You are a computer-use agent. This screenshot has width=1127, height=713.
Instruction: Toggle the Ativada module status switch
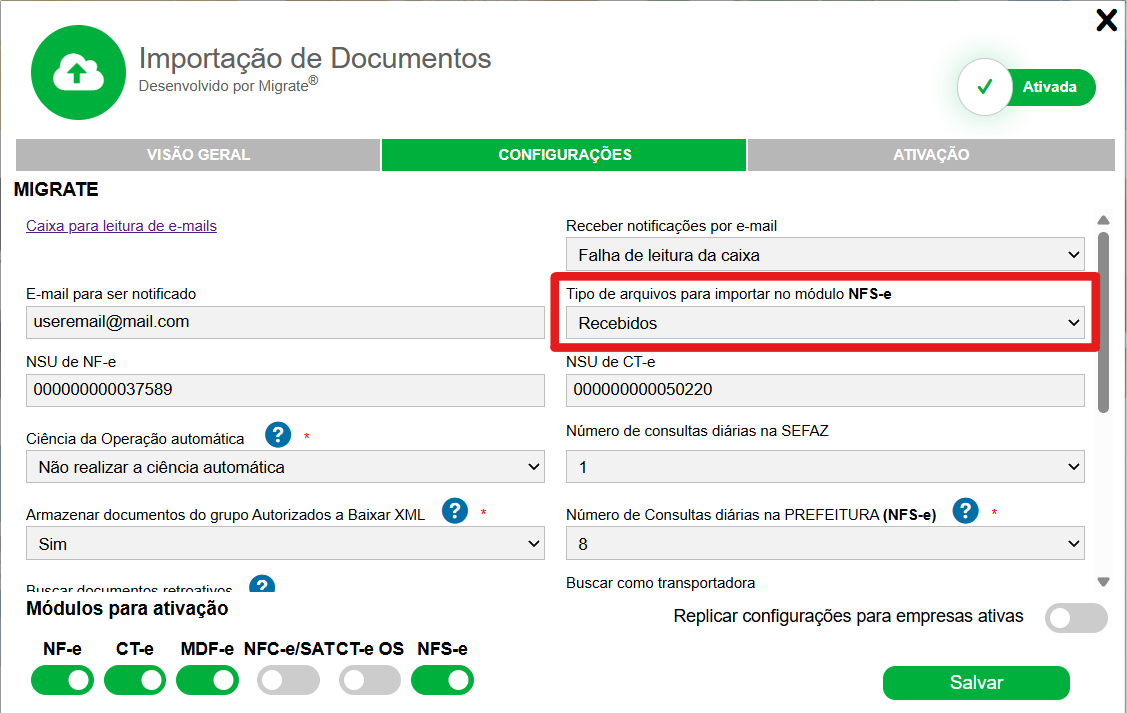click(1027, 88)
